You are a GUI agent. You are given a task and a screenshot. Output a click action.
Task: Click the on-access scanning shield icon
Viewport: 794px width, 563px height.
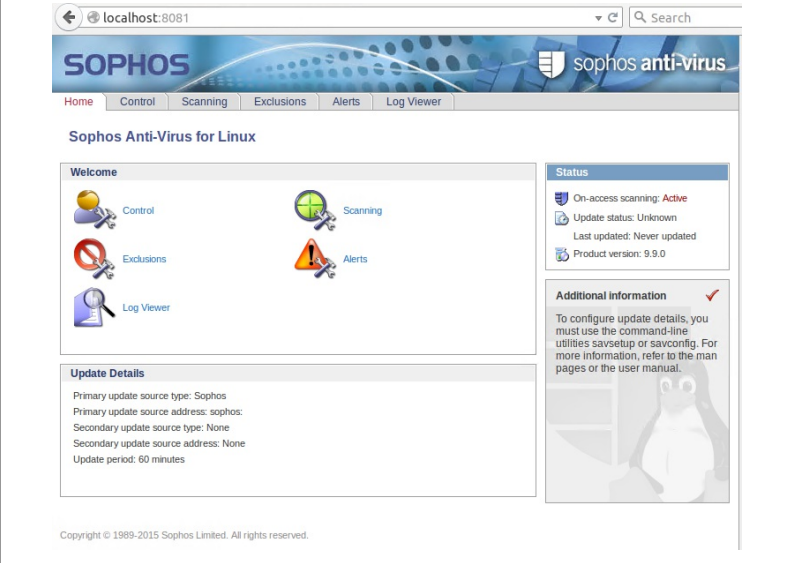[x=562, y=199]
